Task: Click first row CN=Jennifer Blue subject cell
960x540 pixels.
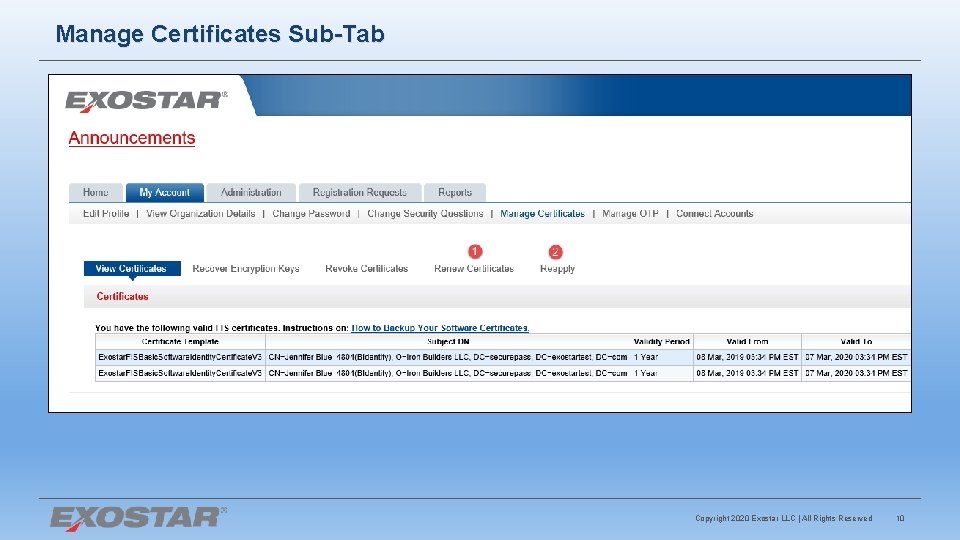Action: click(448, 357)
